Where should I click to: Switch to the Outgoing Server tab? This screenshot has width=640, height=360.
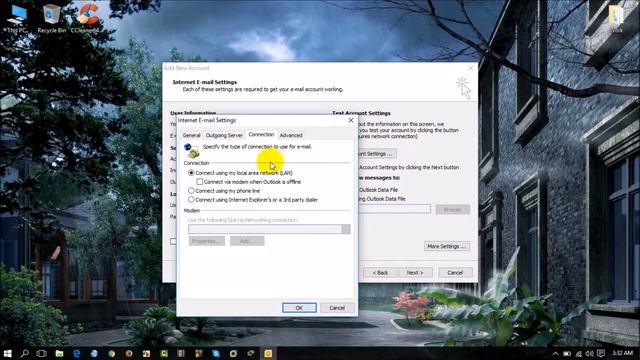pos(224,135)
